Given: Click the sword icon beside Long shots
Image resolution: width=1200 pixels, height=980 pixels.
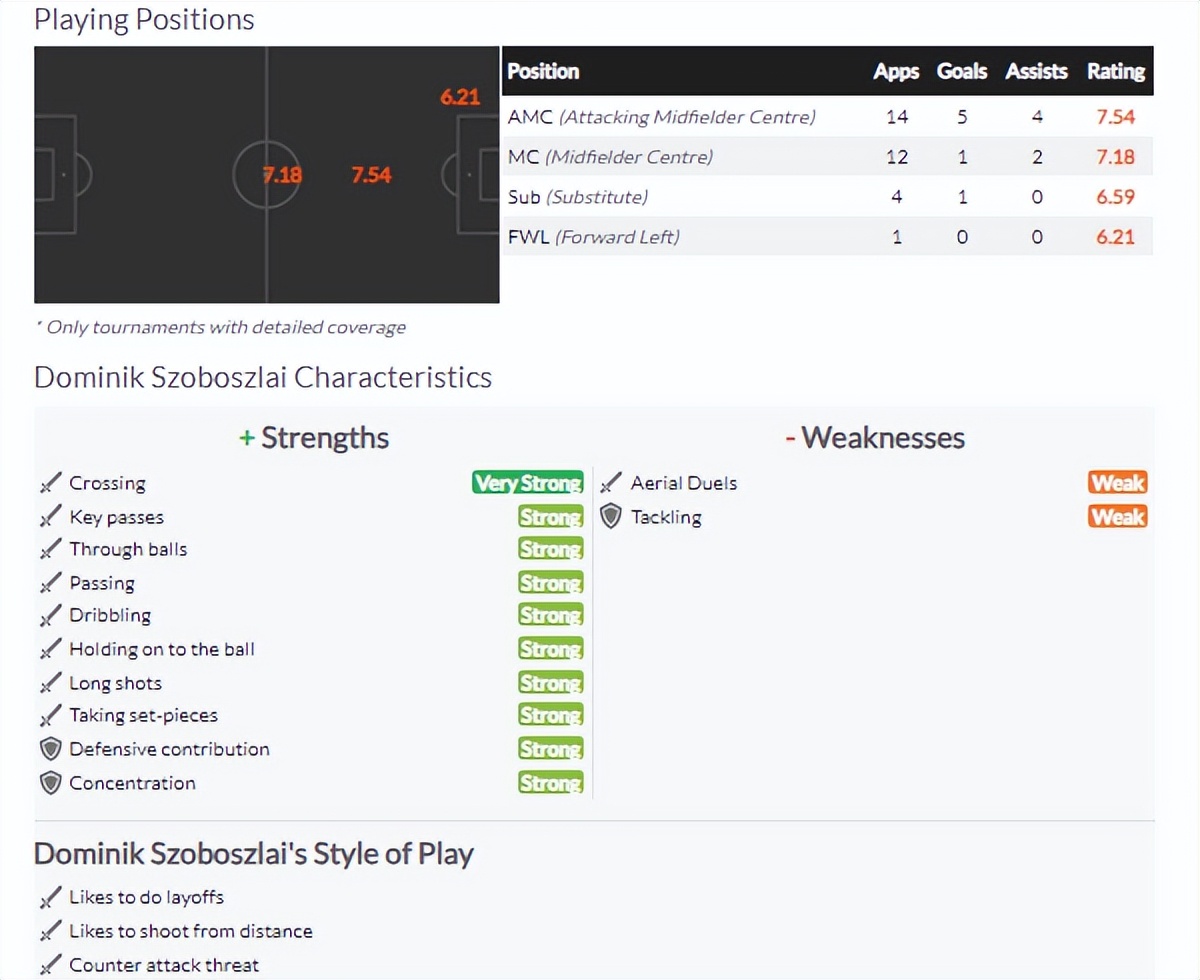Looking at the screenshot, I should tap(50, 684).
